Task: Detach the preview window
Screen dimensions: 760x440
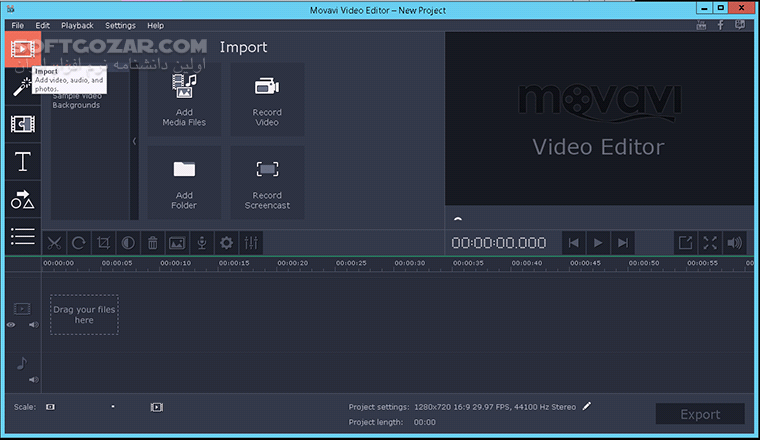Action: coord(685,243)
